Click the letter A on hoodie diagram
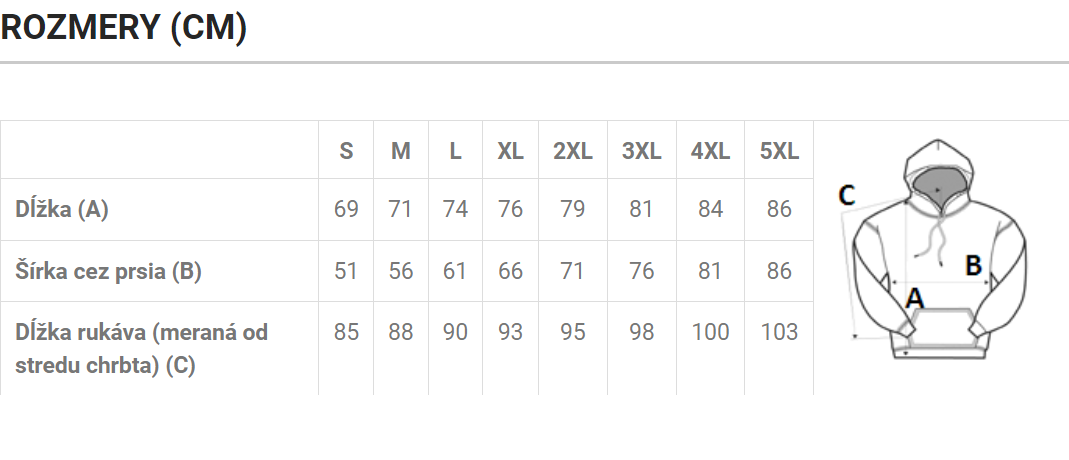 click(914, 298)
